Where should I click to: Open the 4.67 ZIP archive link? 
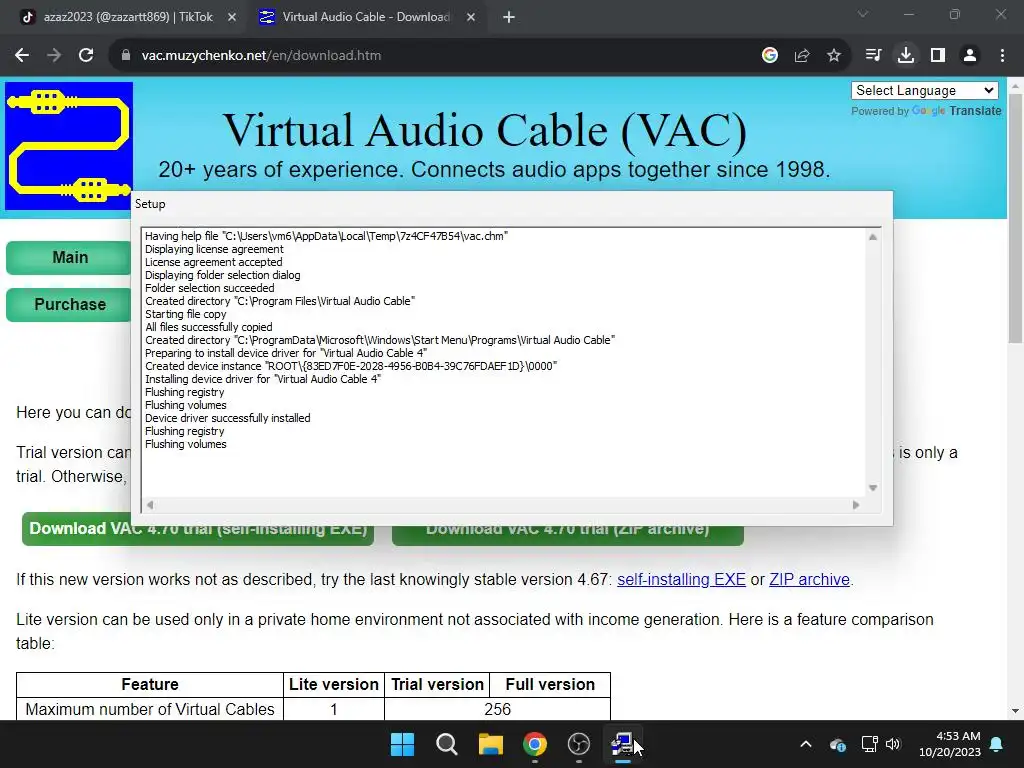click(809, 579)
